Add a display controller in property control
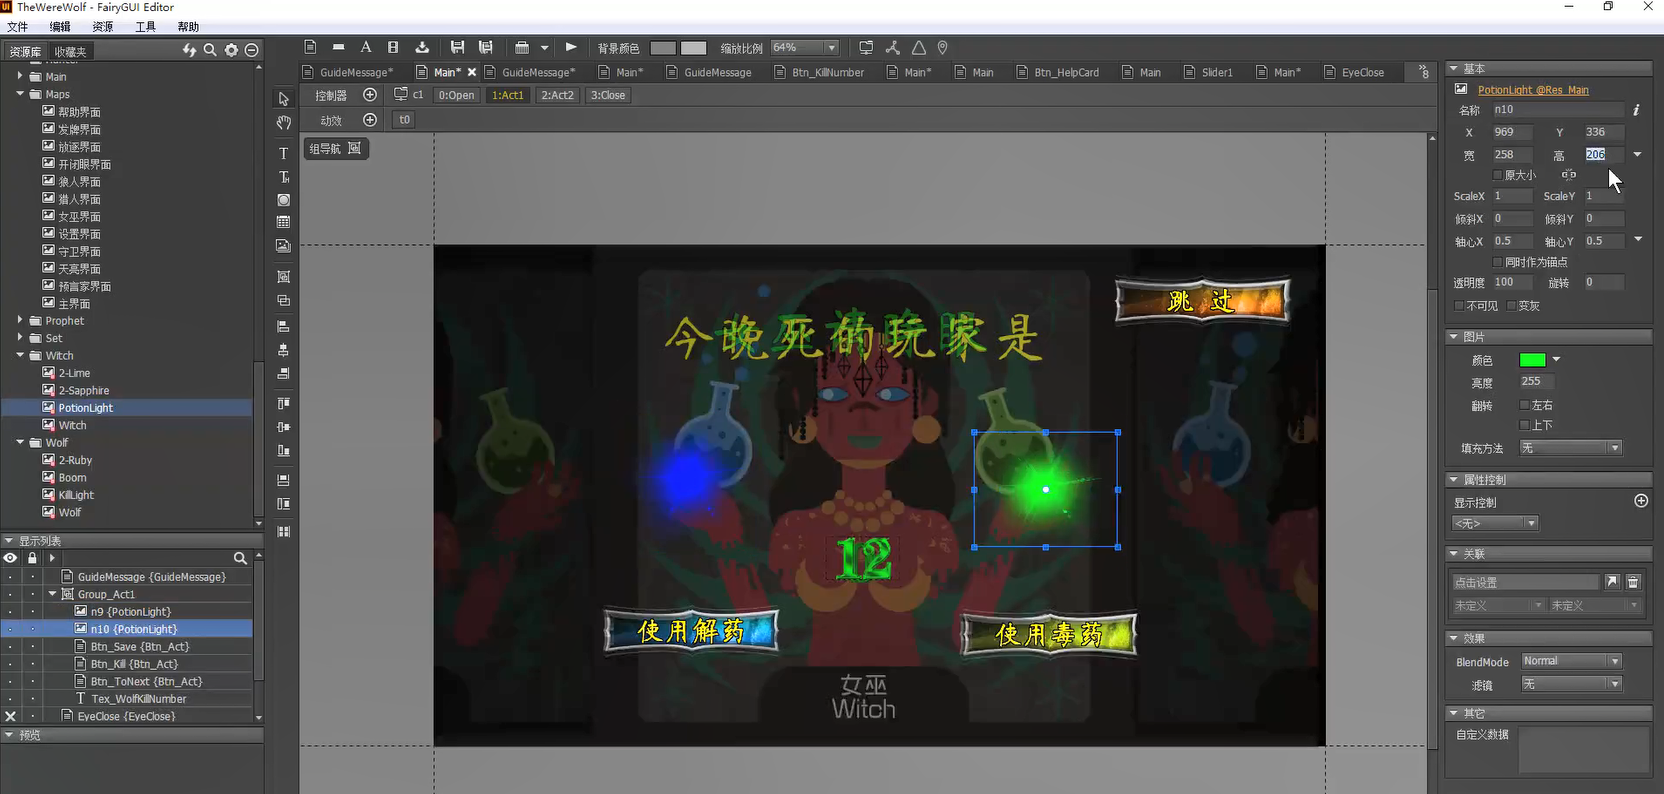The height and width of the screenshot is (794, 1664). coord(1641,501)
